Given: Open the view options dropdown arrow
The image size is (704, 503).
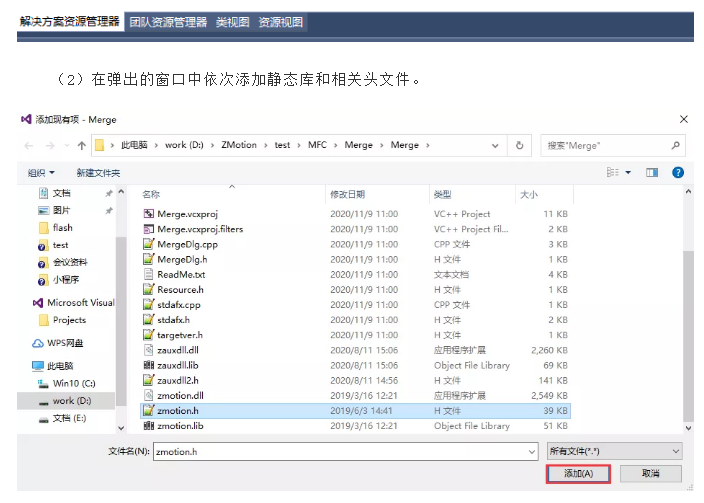Looking at the screenshot, I should 628,172.
